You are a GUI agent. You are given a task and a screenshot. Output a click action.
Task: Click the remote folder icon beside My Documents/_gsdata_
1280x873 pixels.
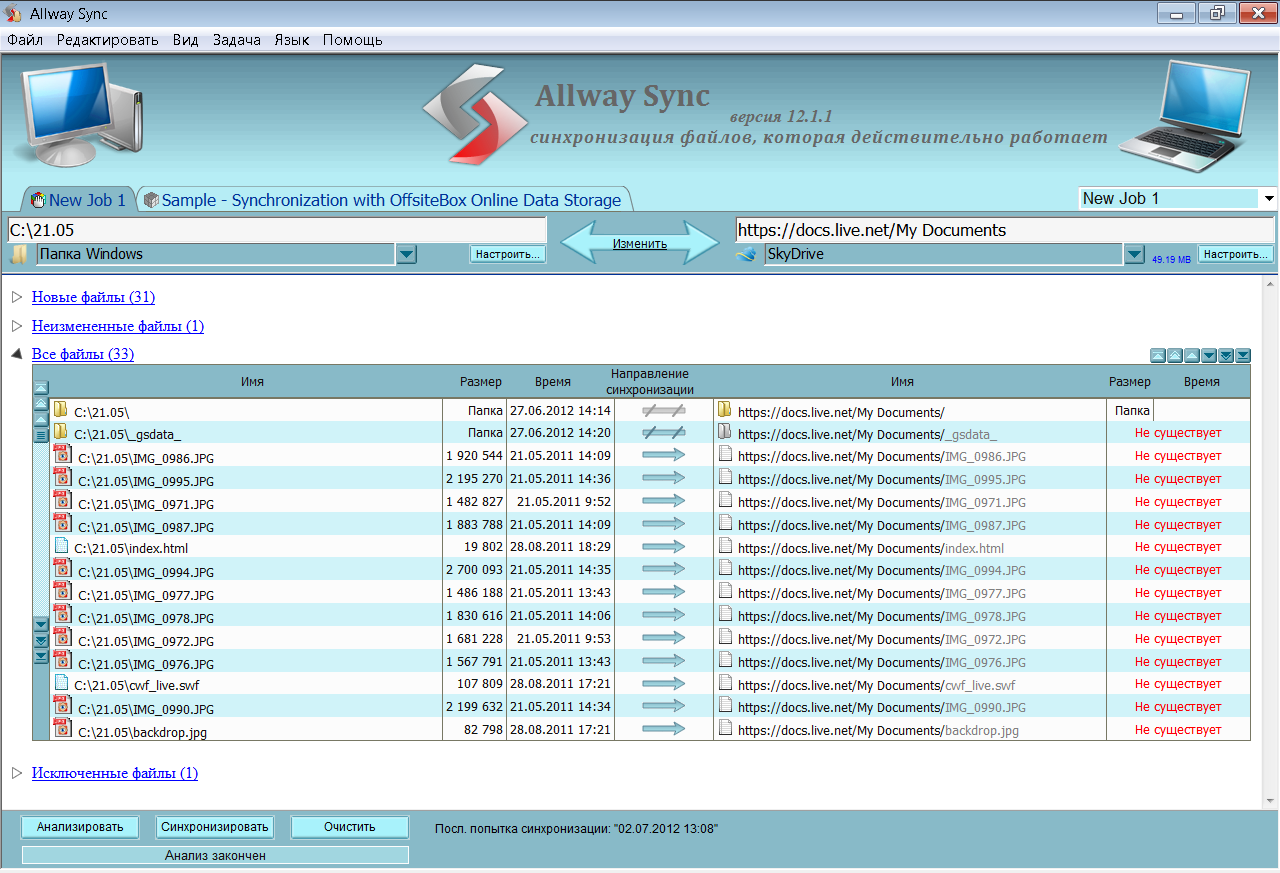[x=725, y=432]
